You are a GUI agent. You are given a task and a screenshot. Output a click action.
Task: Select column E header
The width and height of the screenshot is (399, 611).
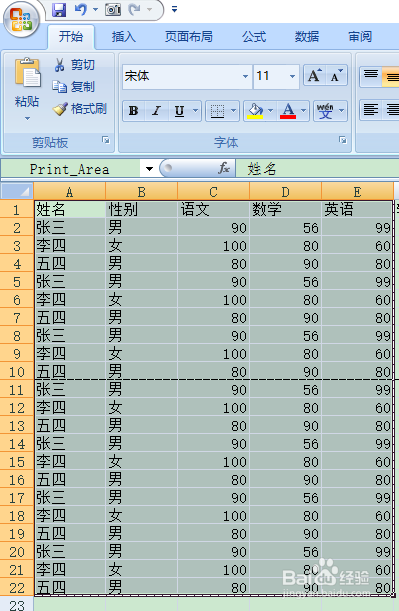[357, 192]
